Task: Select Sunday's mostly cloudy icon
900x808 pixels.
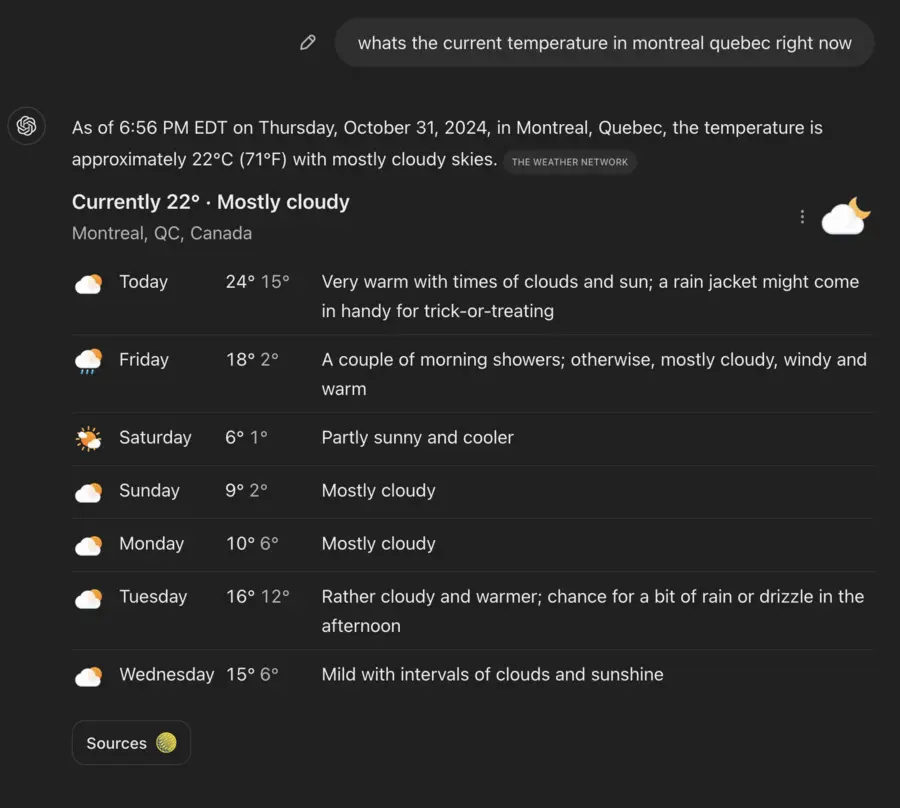Action: (x=88, y=491)
